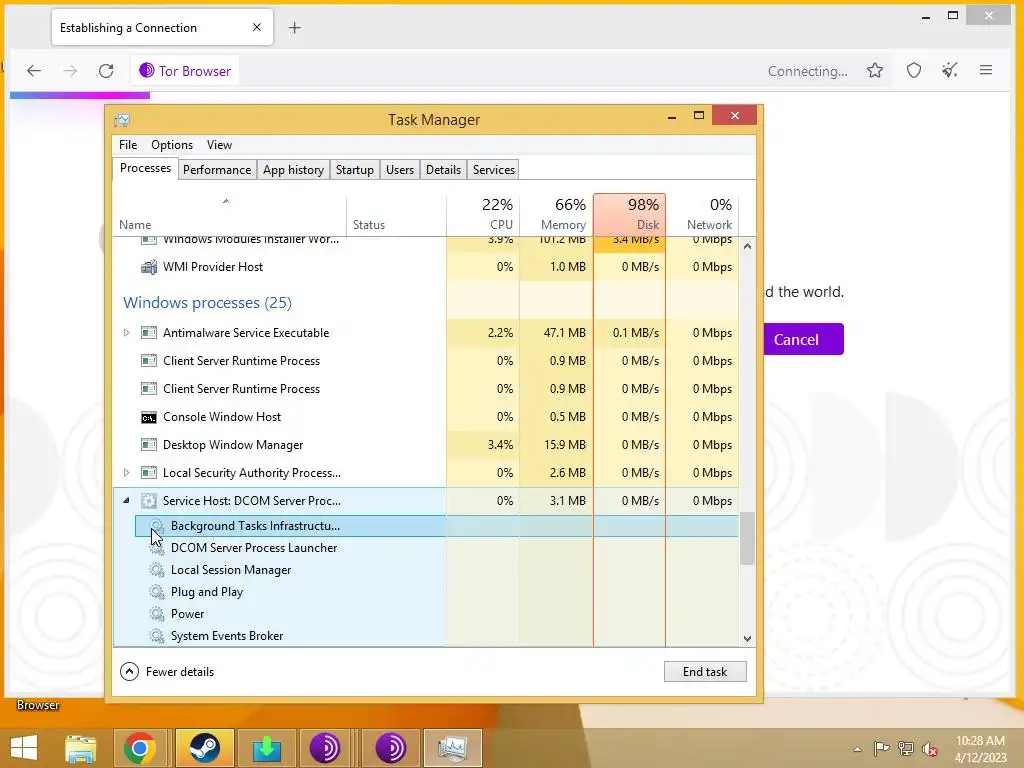Open the Options menu in Task Manager
The width and height of the screenshot is (1024, 768).
[172, 145]
